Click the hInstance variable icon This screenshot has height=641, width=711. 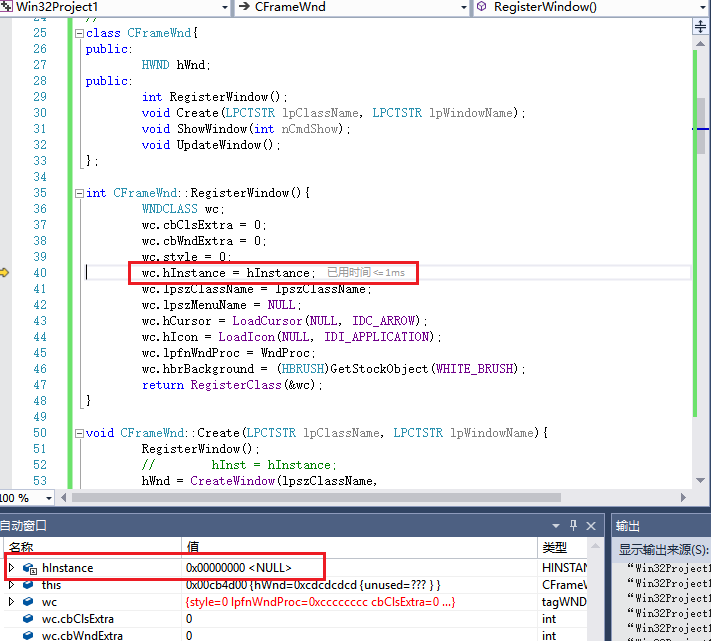click(29, 568)
